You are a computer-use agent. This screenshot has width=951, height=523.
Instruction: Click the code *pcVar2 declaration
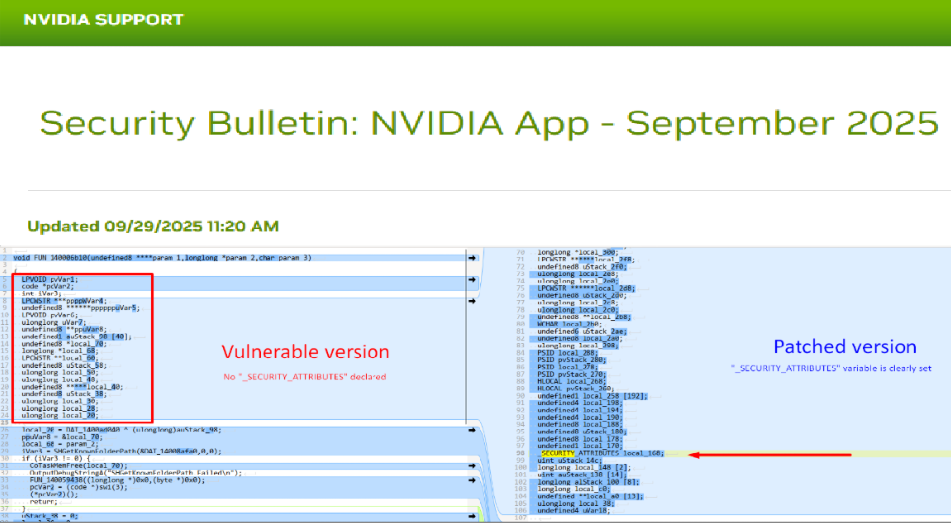pos(47,286)
